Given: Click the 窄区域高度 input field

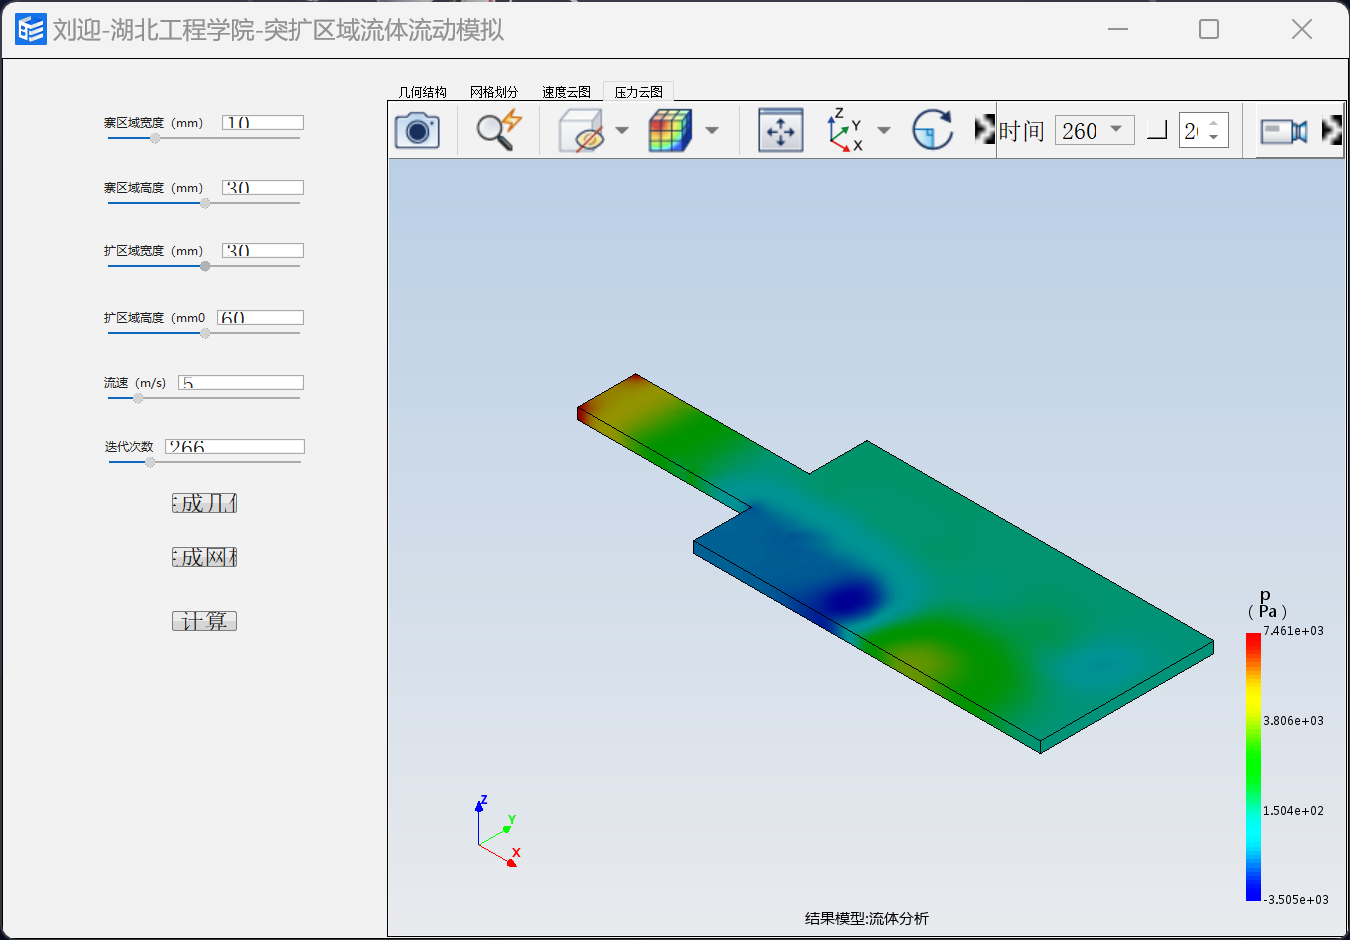Looking at the screenshot, I should (263, 187).
